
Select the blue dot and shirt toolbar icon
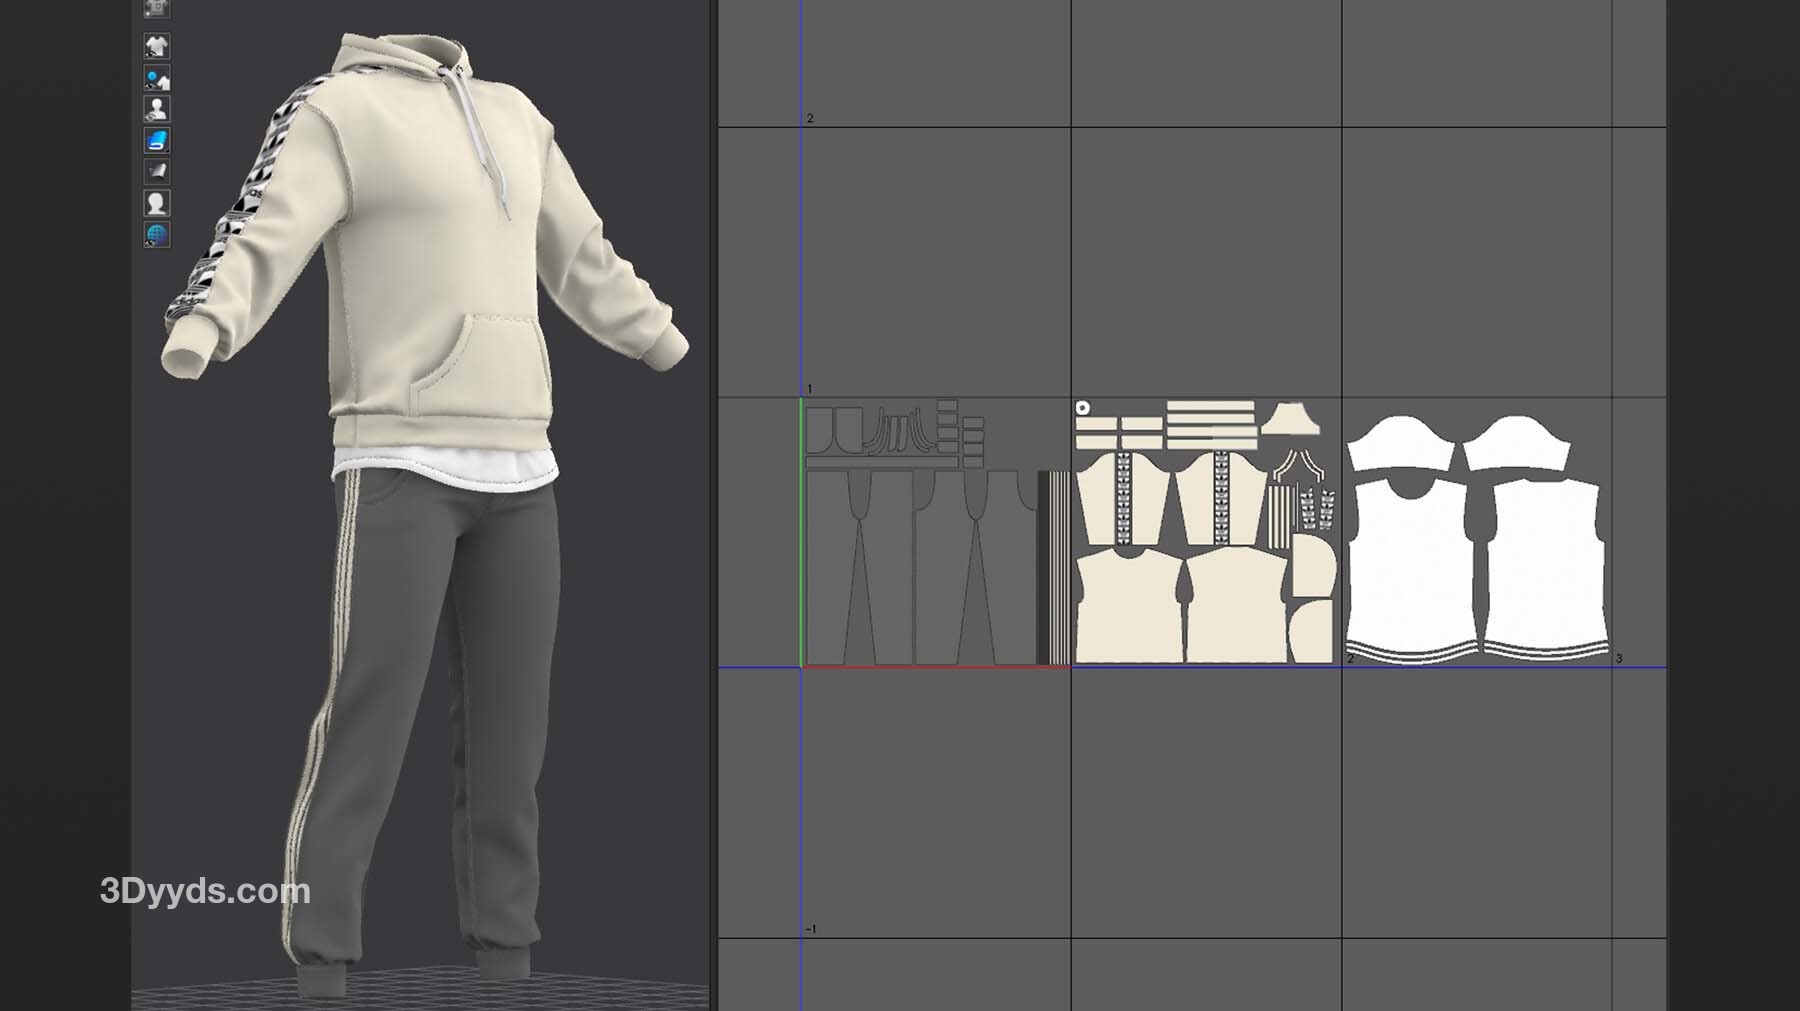coord(157,78)
